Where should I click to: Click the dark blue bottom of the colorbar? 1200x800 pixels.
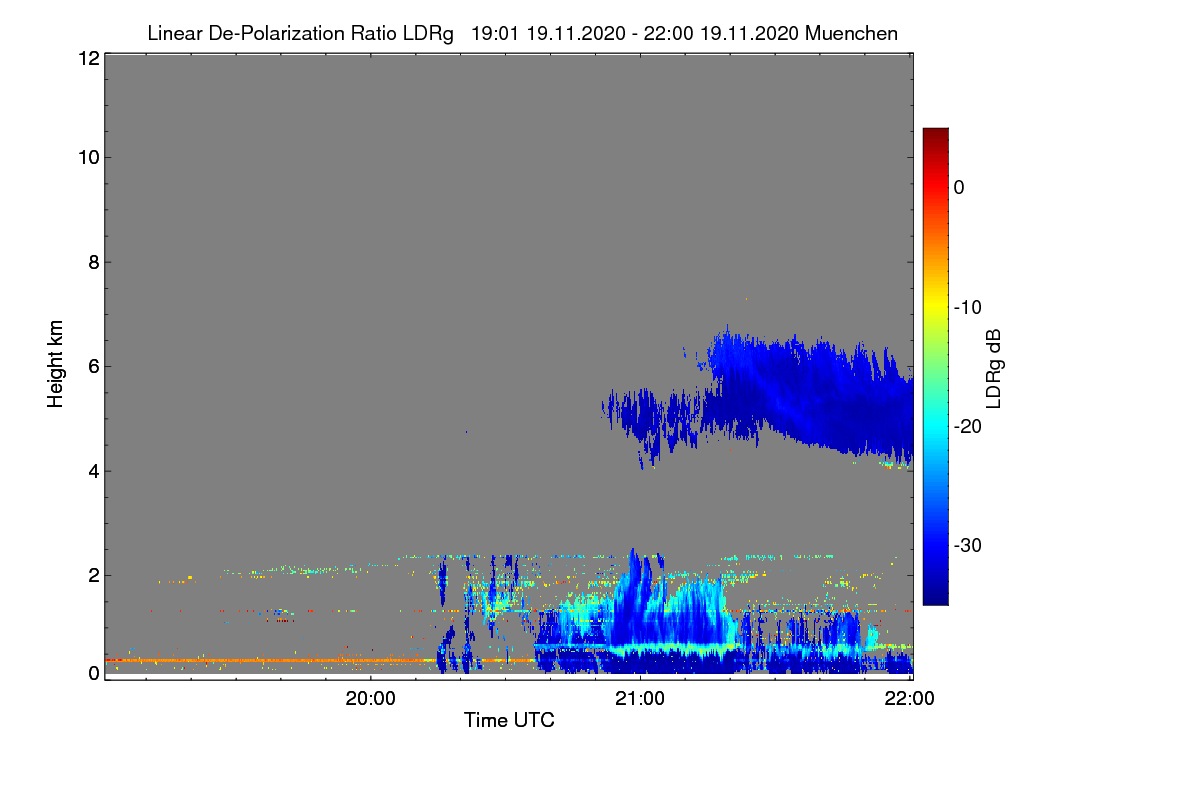coord(935,596)
